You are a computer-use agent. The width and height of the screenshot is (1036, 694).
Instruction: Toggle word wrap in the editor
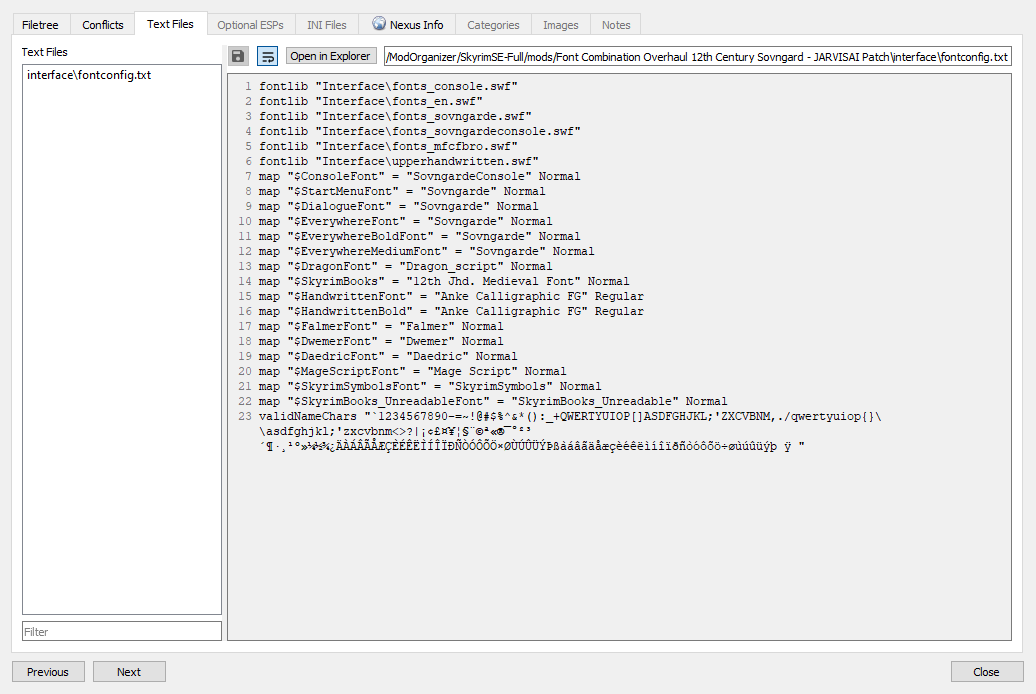[268, 56]
